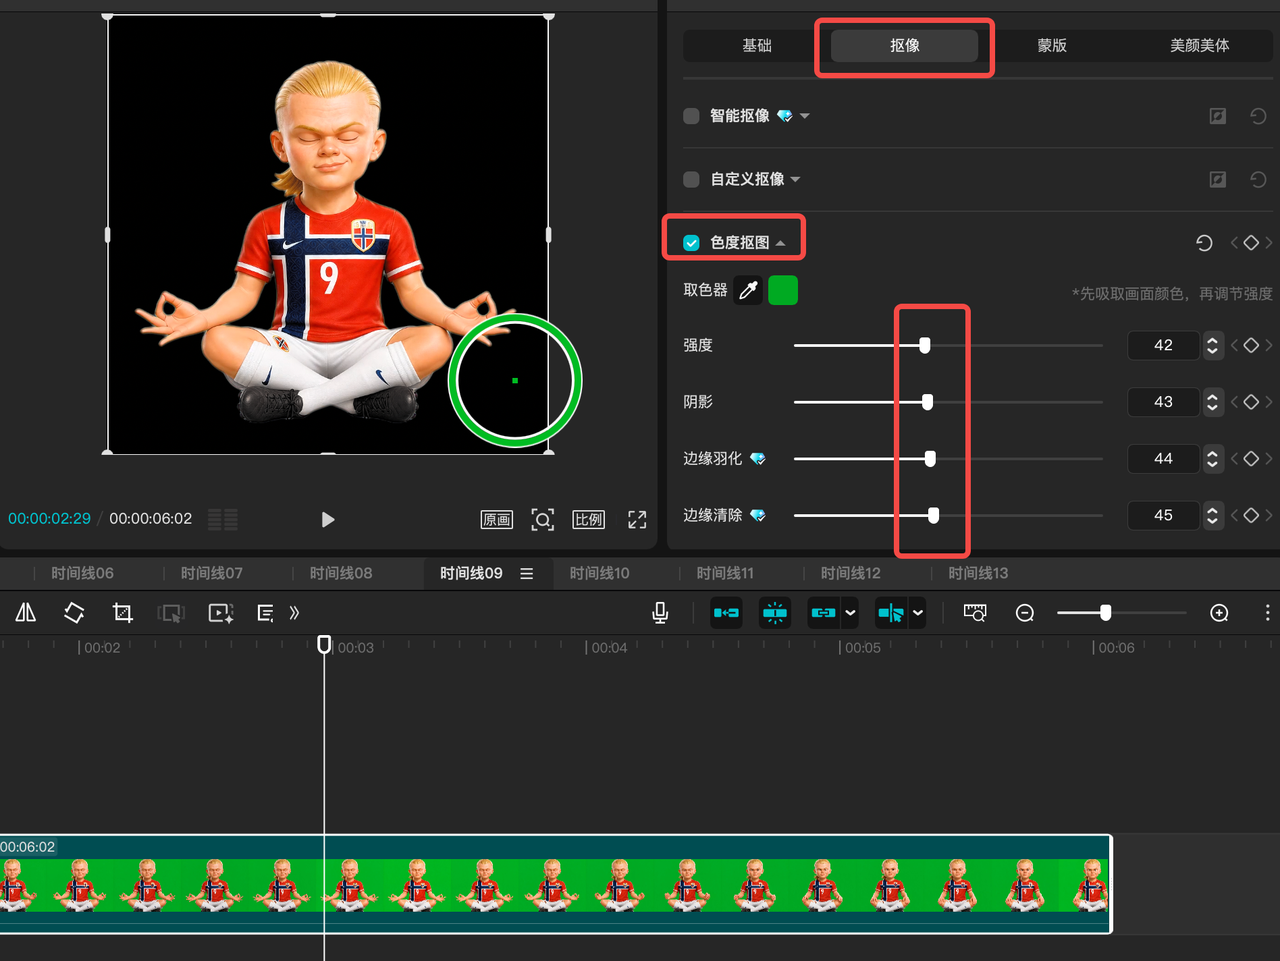Enable the 自定义抠像 checkbox
1280x961 pixels.
(691, 180)
